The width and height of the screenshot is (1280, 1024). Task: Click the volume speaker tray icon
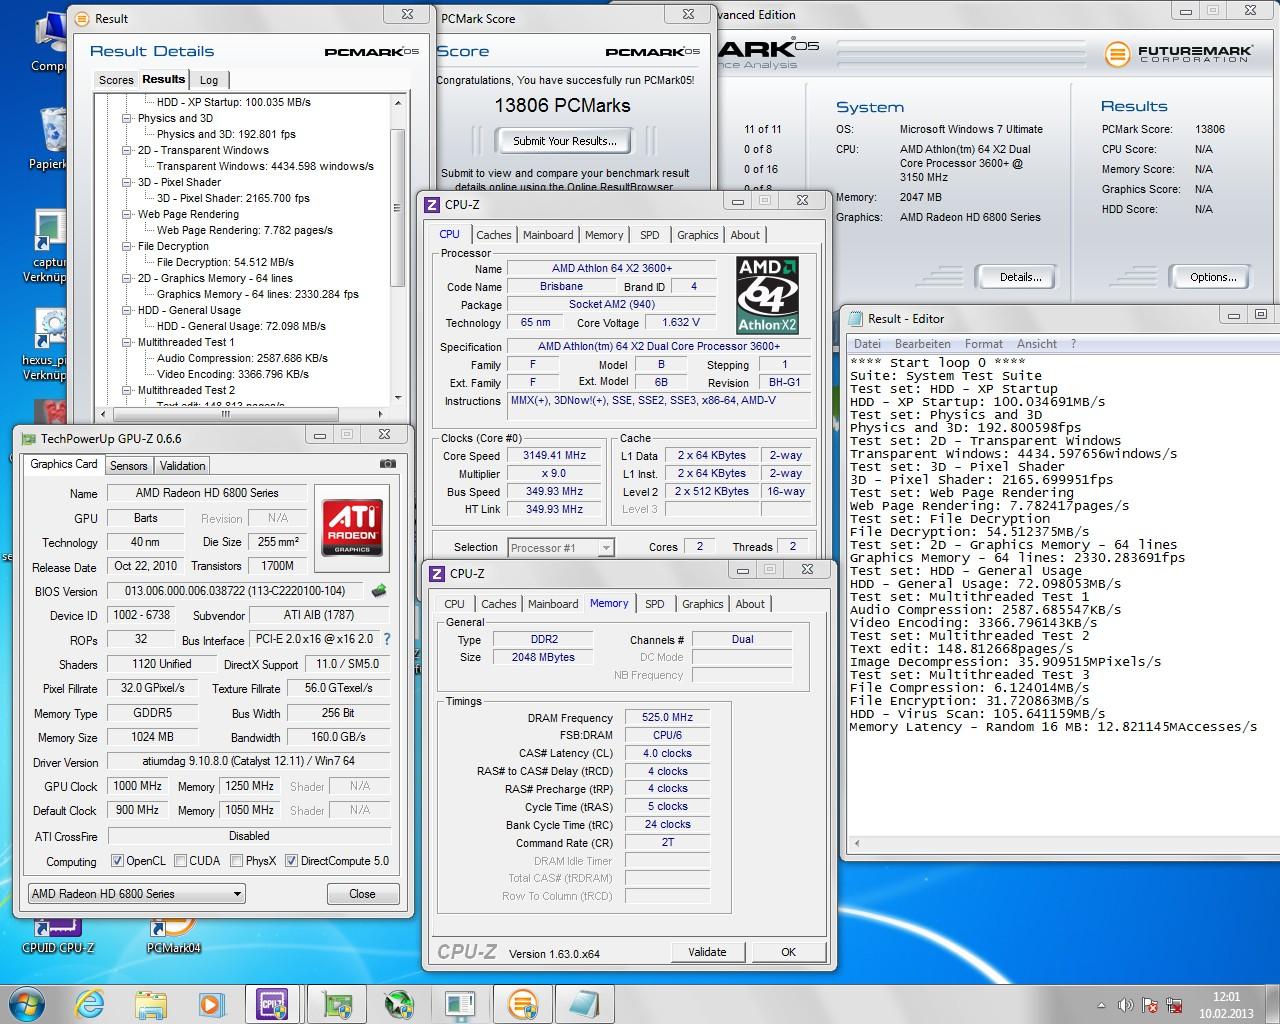1125,1004
